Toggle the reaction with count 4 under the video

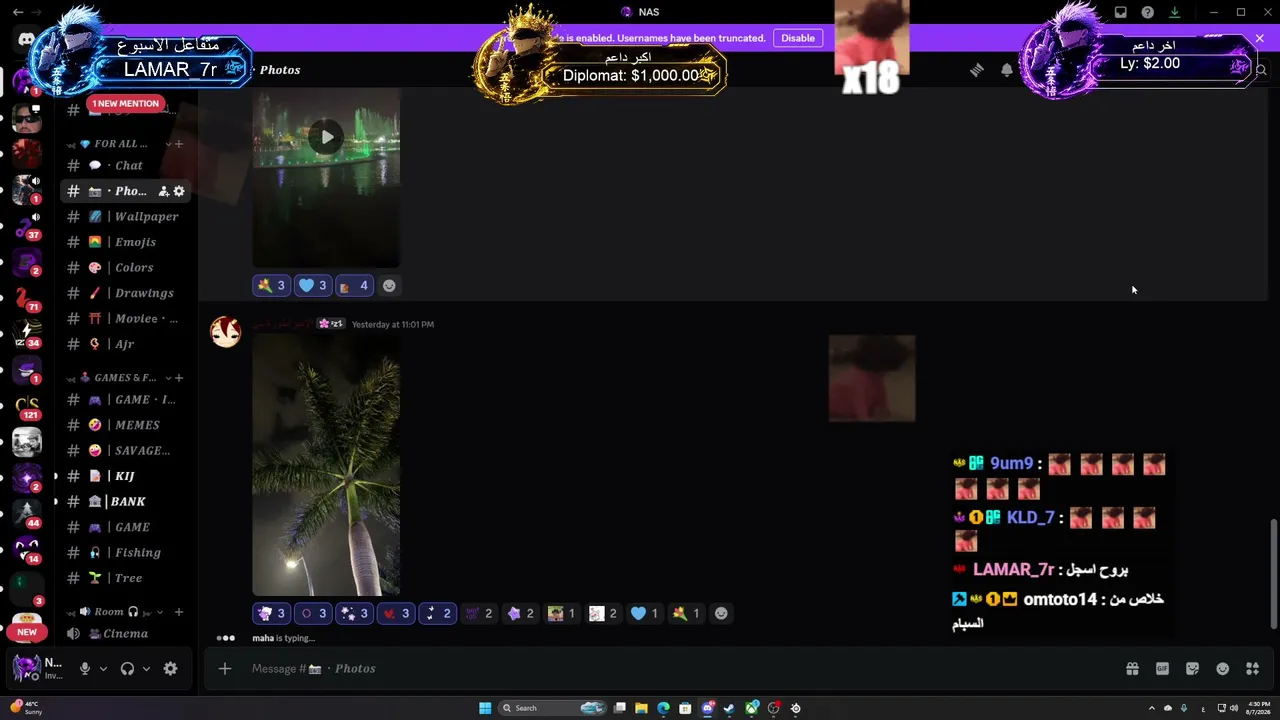[355, 286]
